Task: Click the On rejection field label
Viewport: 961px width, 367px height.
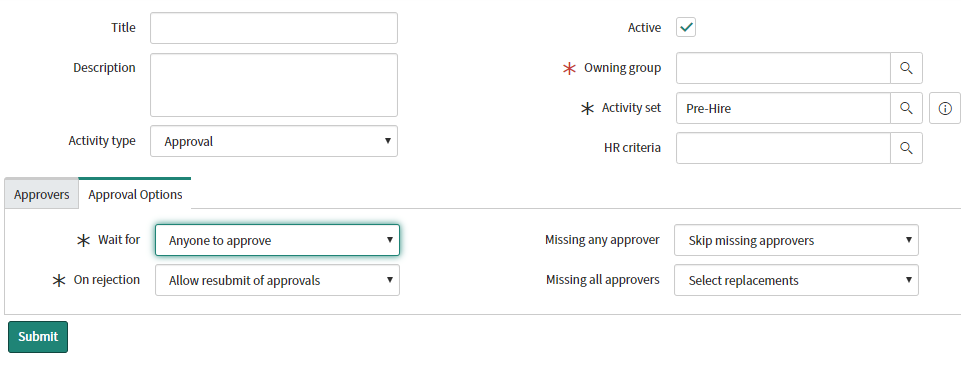Action: (x=107, y=280)
